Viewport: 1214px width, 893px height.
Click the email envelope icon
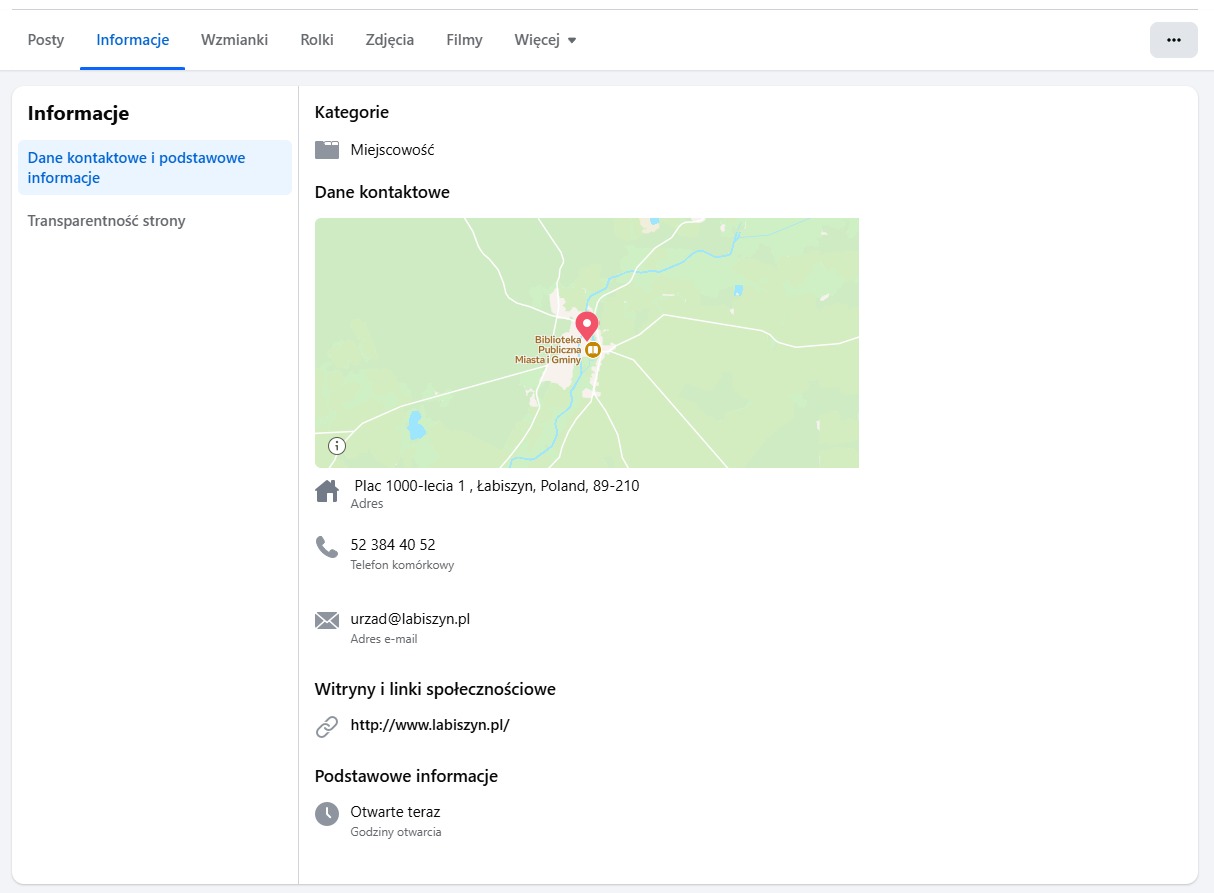(327, 621)
